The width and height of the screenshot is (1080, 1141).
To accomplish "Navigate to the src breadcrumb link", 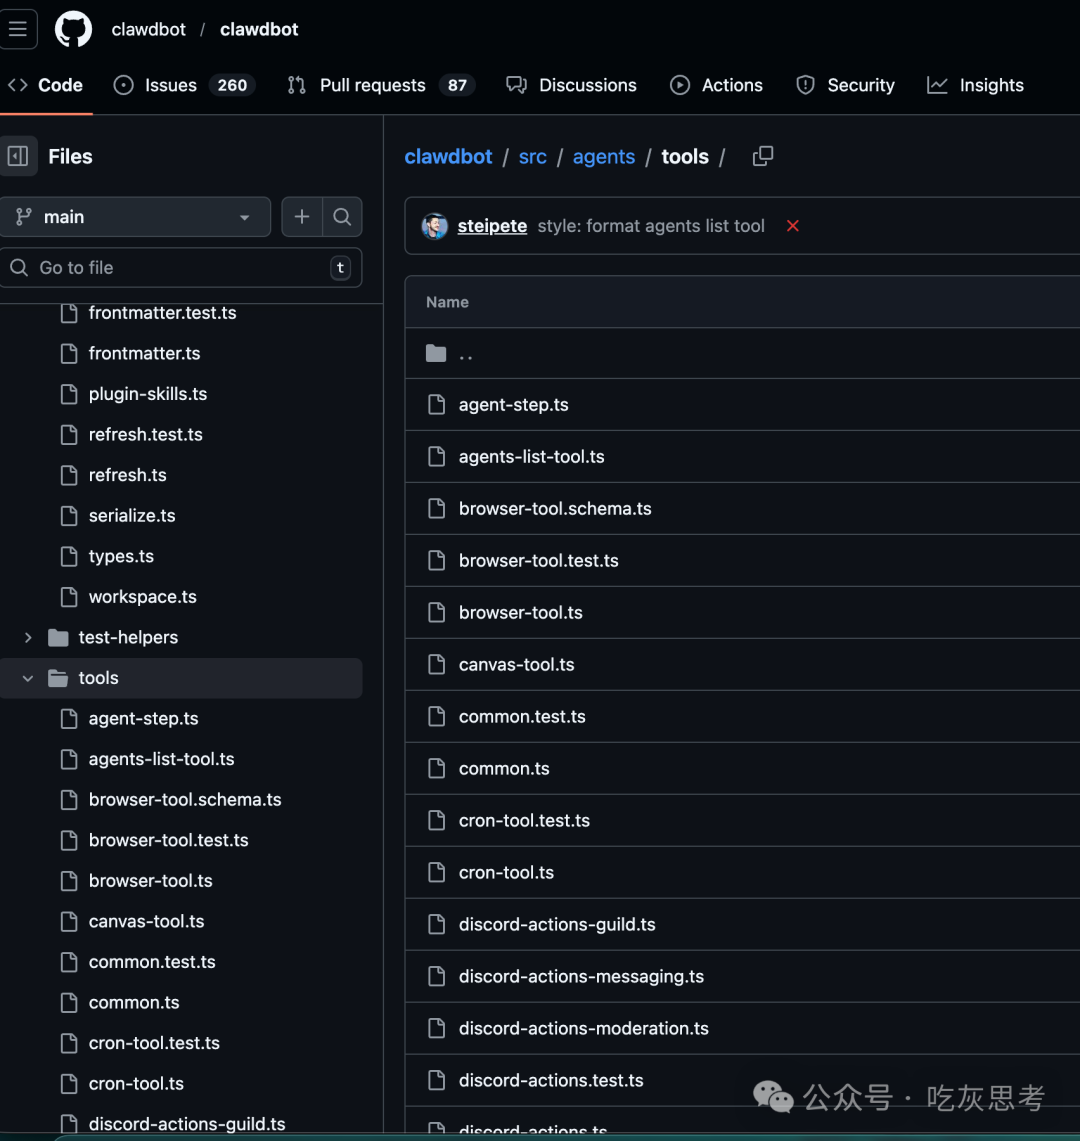I will pos(532,156).
